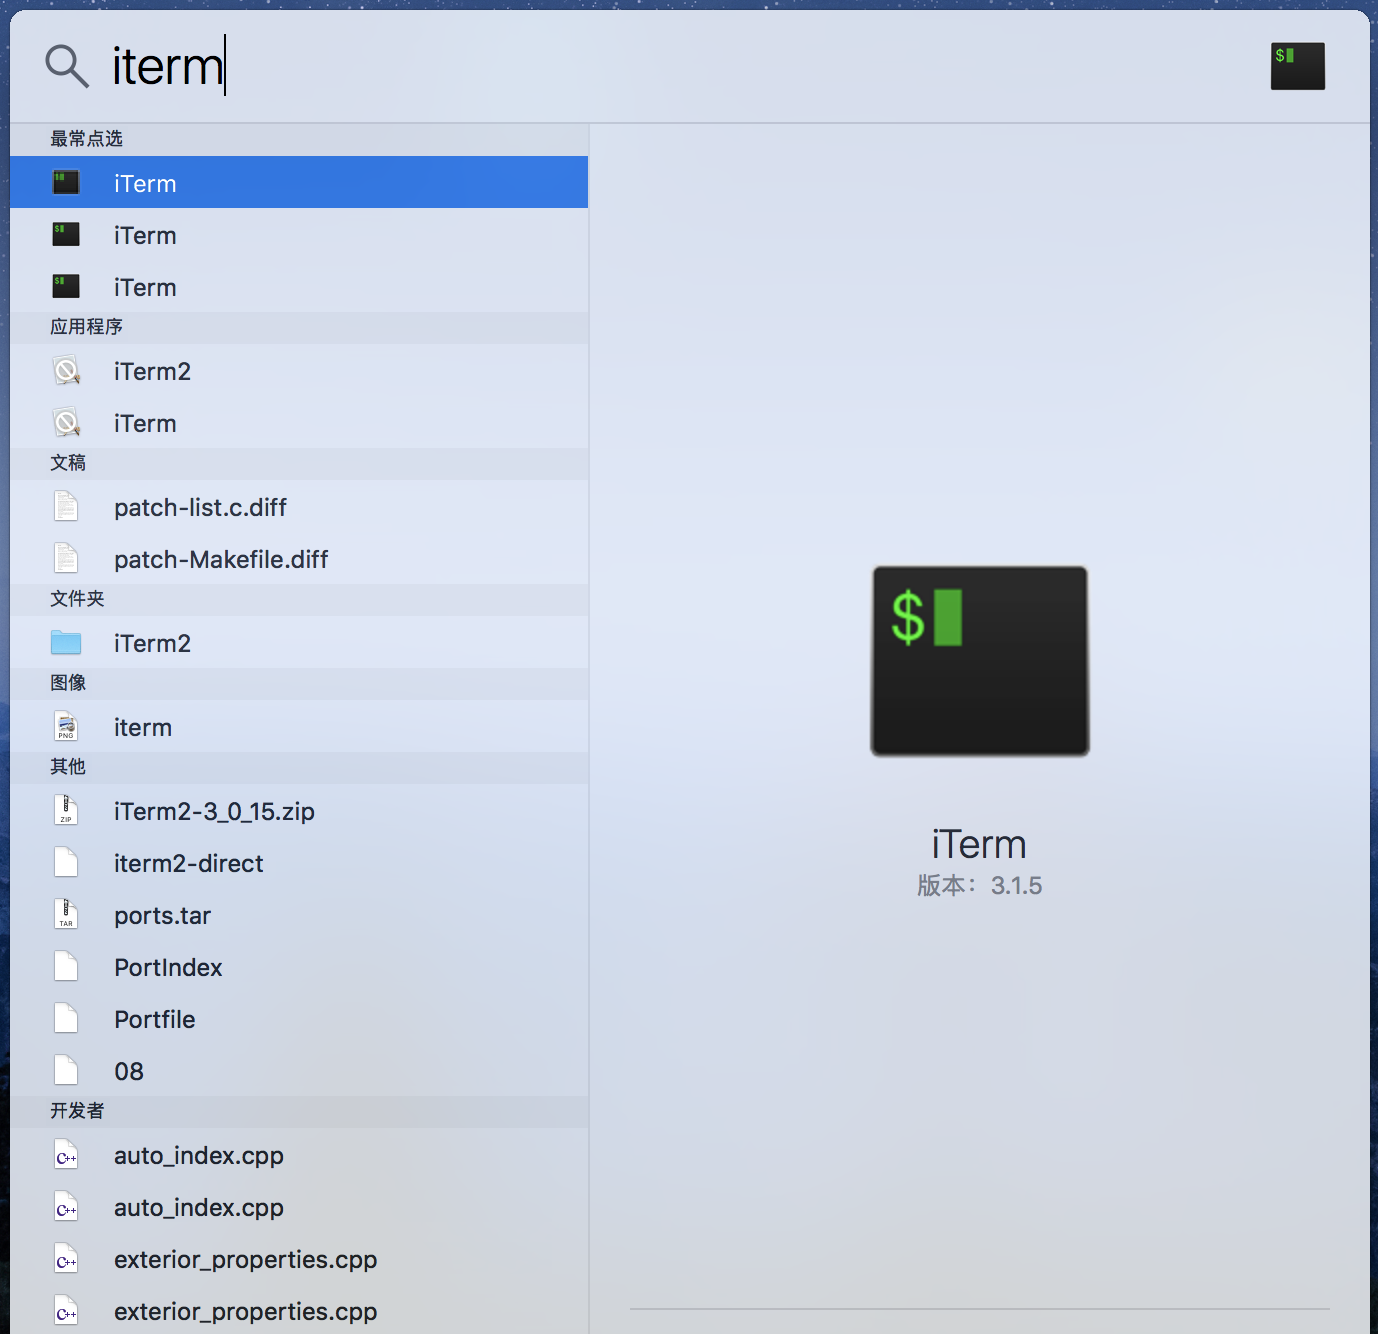Click the TAR archive icon for ports.tar
Image resolution: width=1378 pixels, height=1334 pixels.
[66, 915]
